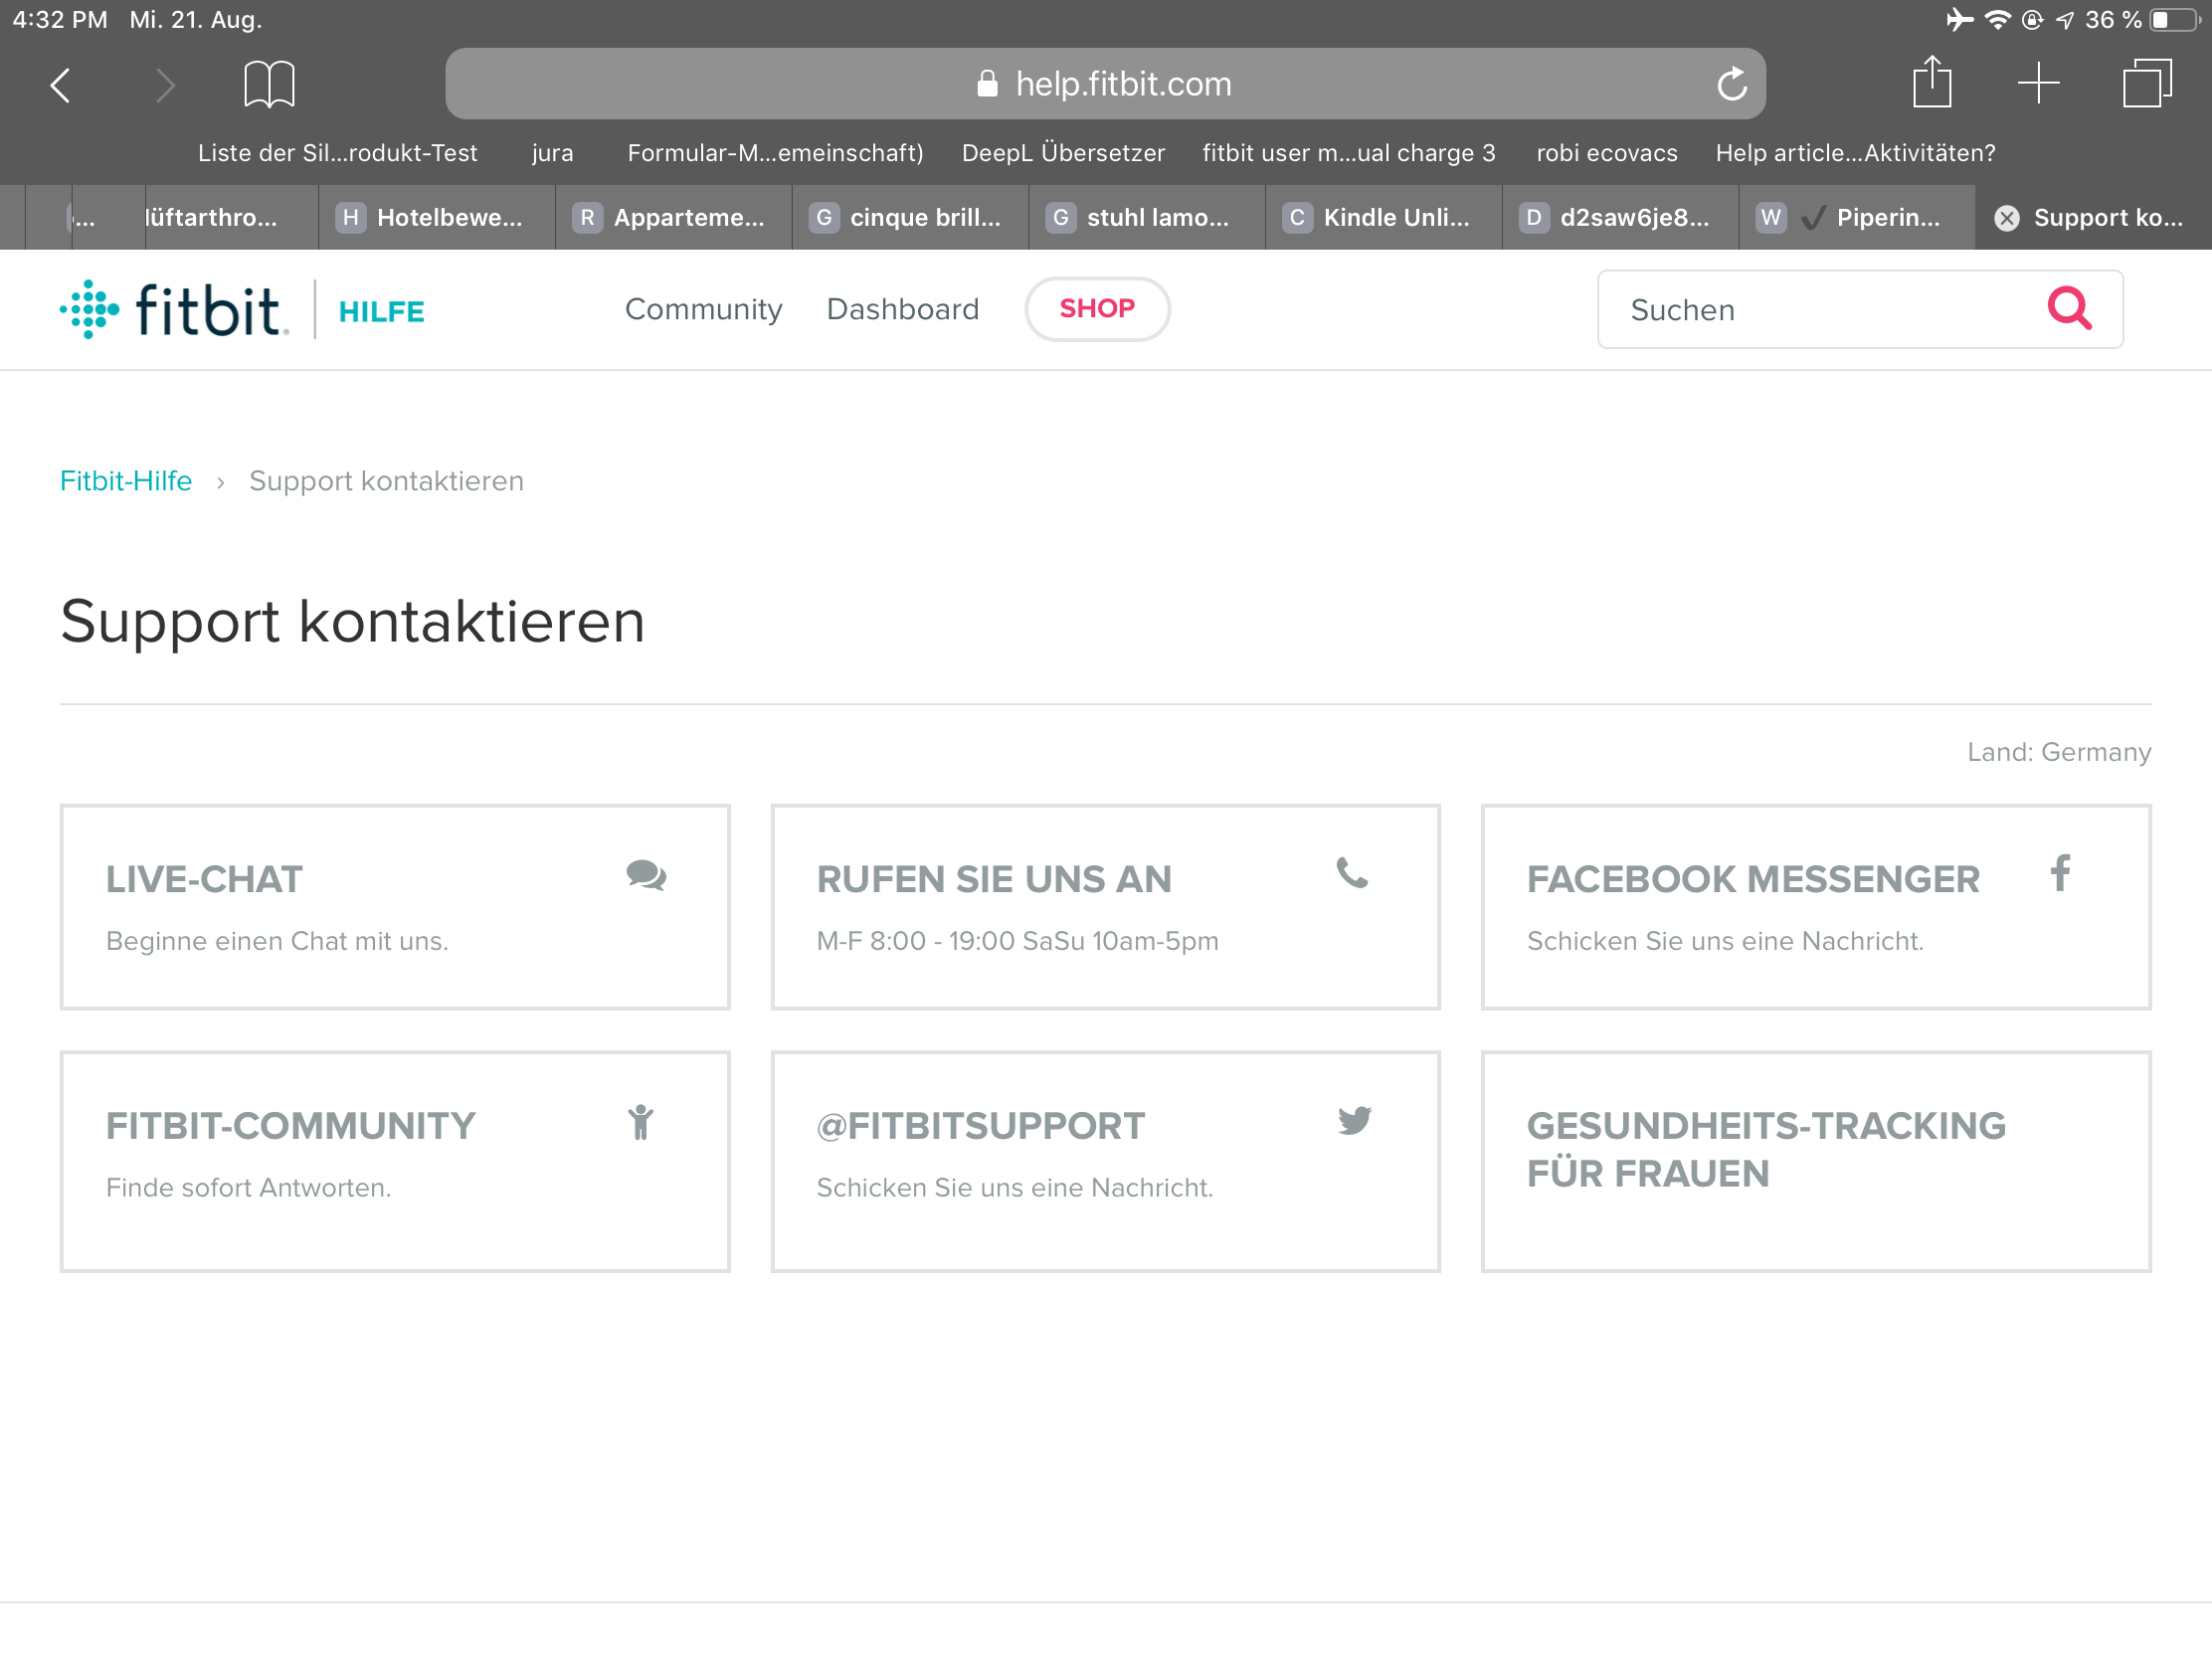Click the Fitbit-Hilfe breadcrumb link
This screenshot has height=1659, width=2212.
point(126,481)
